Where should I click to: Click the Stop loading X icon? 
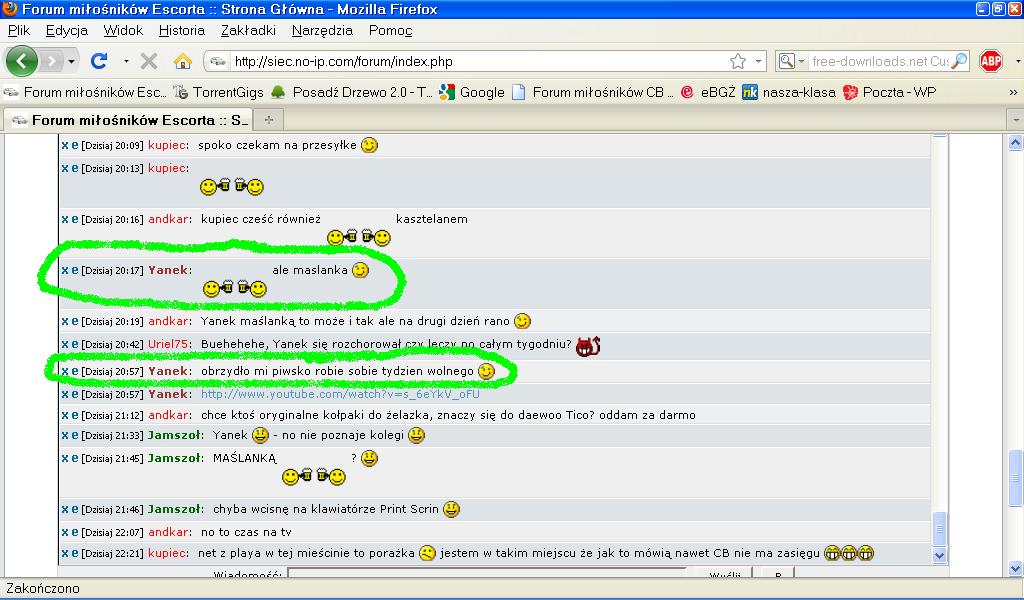coord(149,61)
